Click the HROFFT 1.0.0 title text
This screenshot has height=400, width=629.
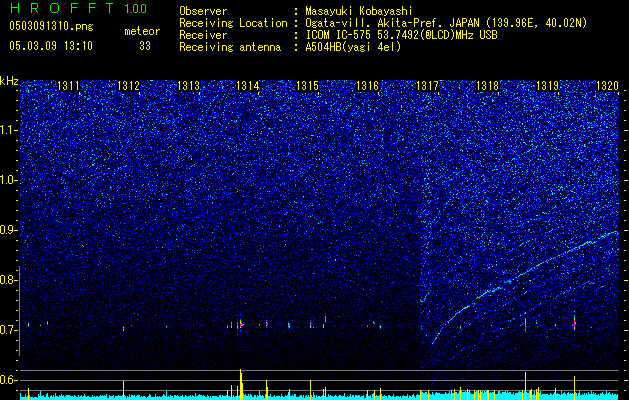click(x=78, y=8)
